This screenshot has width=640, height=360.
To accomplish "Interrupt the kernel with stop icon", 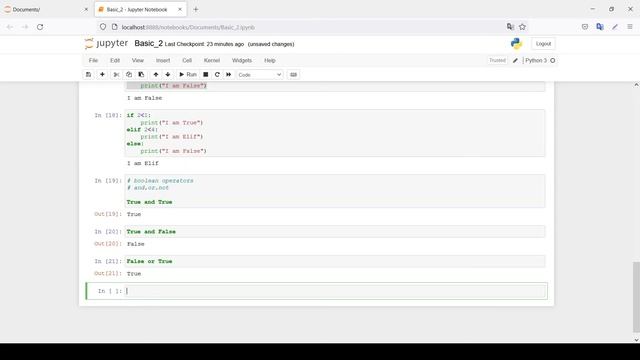I will click(206, 75).
